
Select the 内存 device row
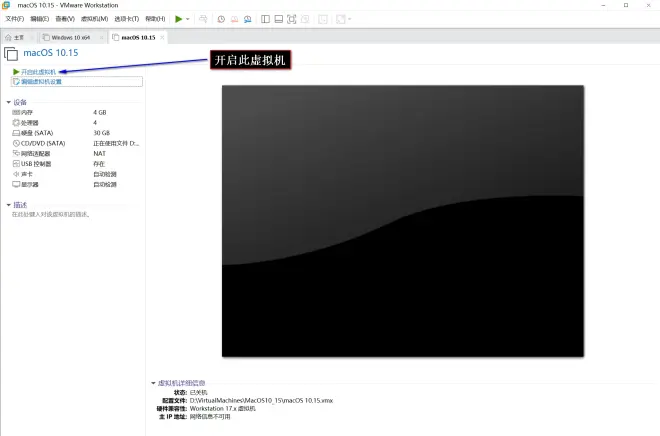[x=76, y=112]
